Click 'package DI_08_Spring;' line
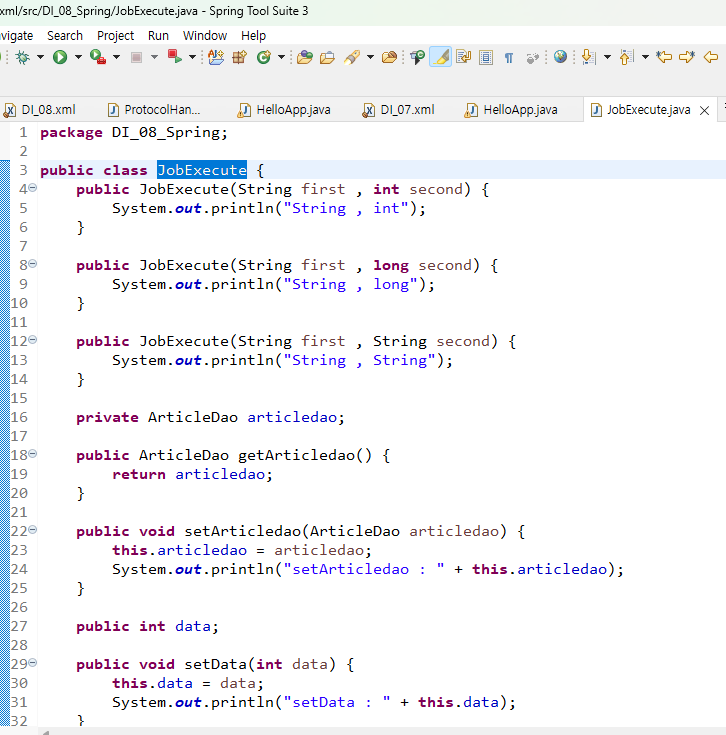This screenshot has width=726, height=735. click(134, 133)
